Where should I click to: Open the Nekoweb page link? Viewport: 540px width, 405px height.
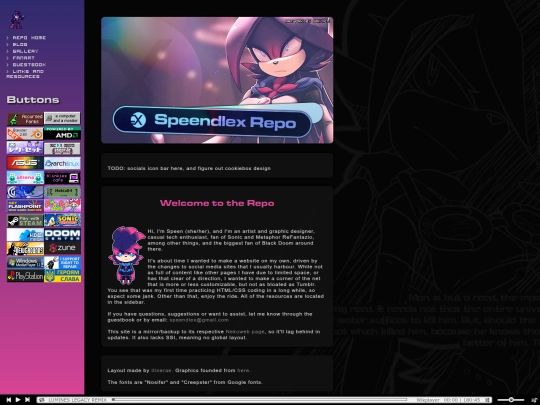coord(245,332)
